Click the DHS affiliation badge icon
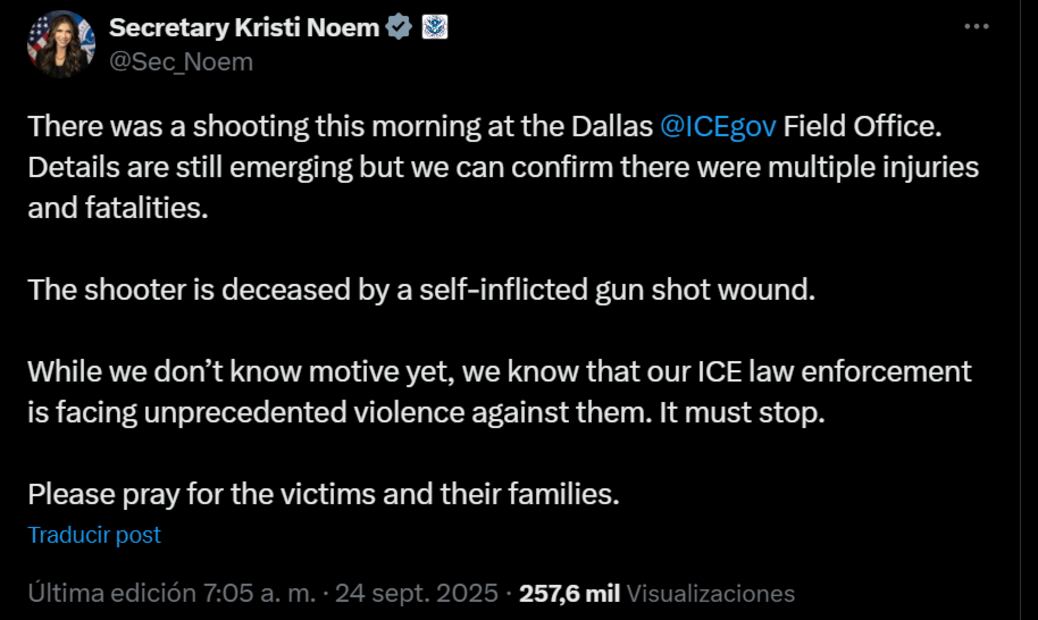This screenshot has width=1038, height=620. click(x=435, y=28)
